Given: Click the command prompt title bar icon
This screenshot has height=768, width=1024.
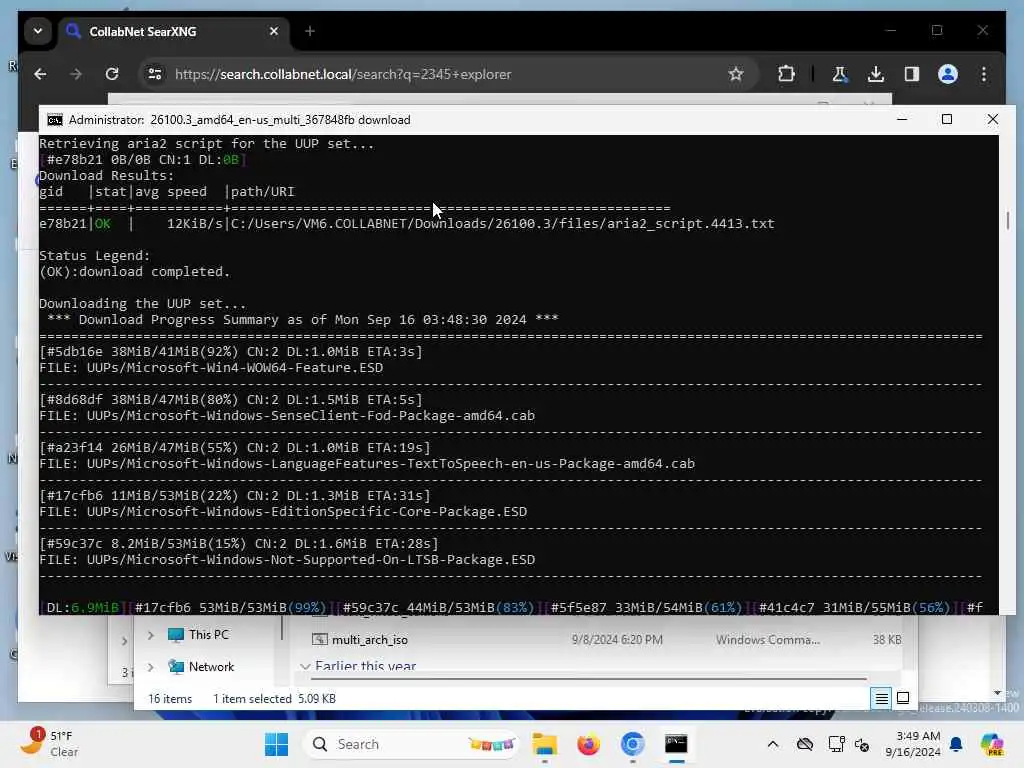Looking at the screenshot, I should coord(56,120).
